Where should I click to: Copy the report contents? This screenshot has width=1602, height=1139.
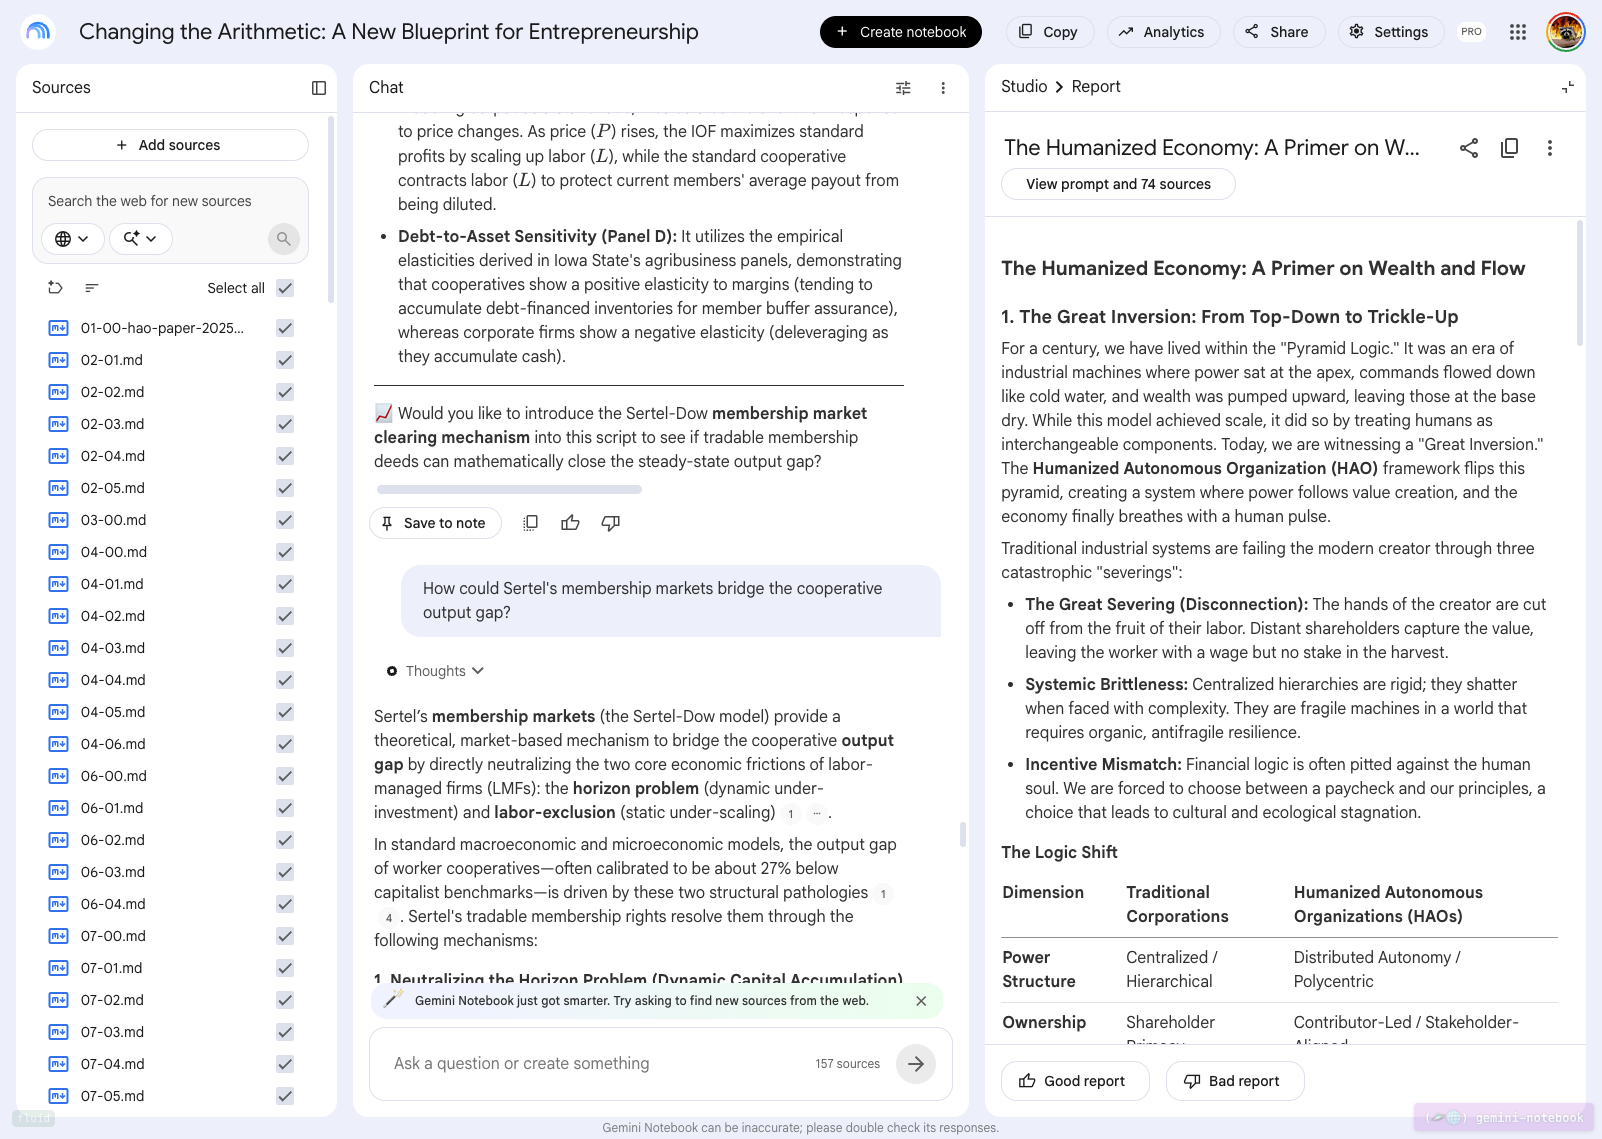pos(1510,148)
